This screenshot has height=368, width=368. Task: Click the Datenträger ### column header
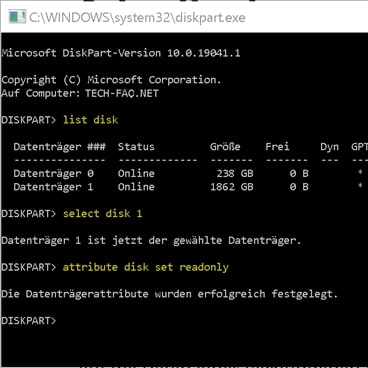(60, 147)
